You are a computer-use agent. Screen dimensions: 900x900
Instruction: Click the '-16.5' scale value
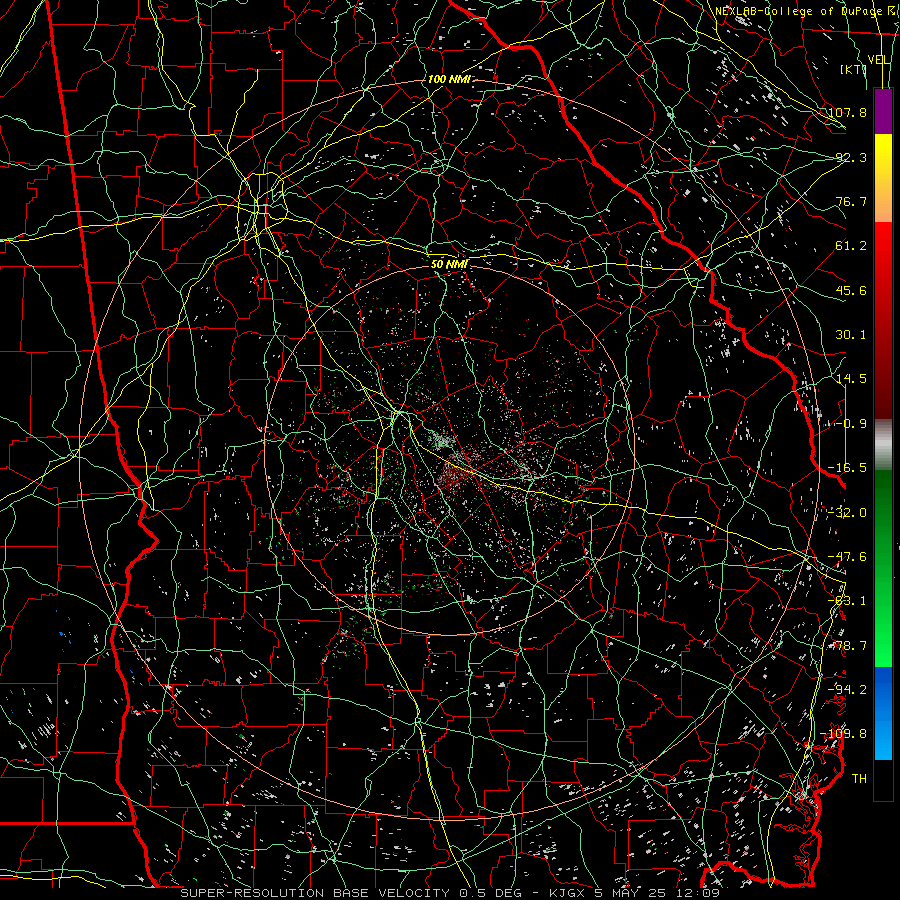[x=847, y=468]
